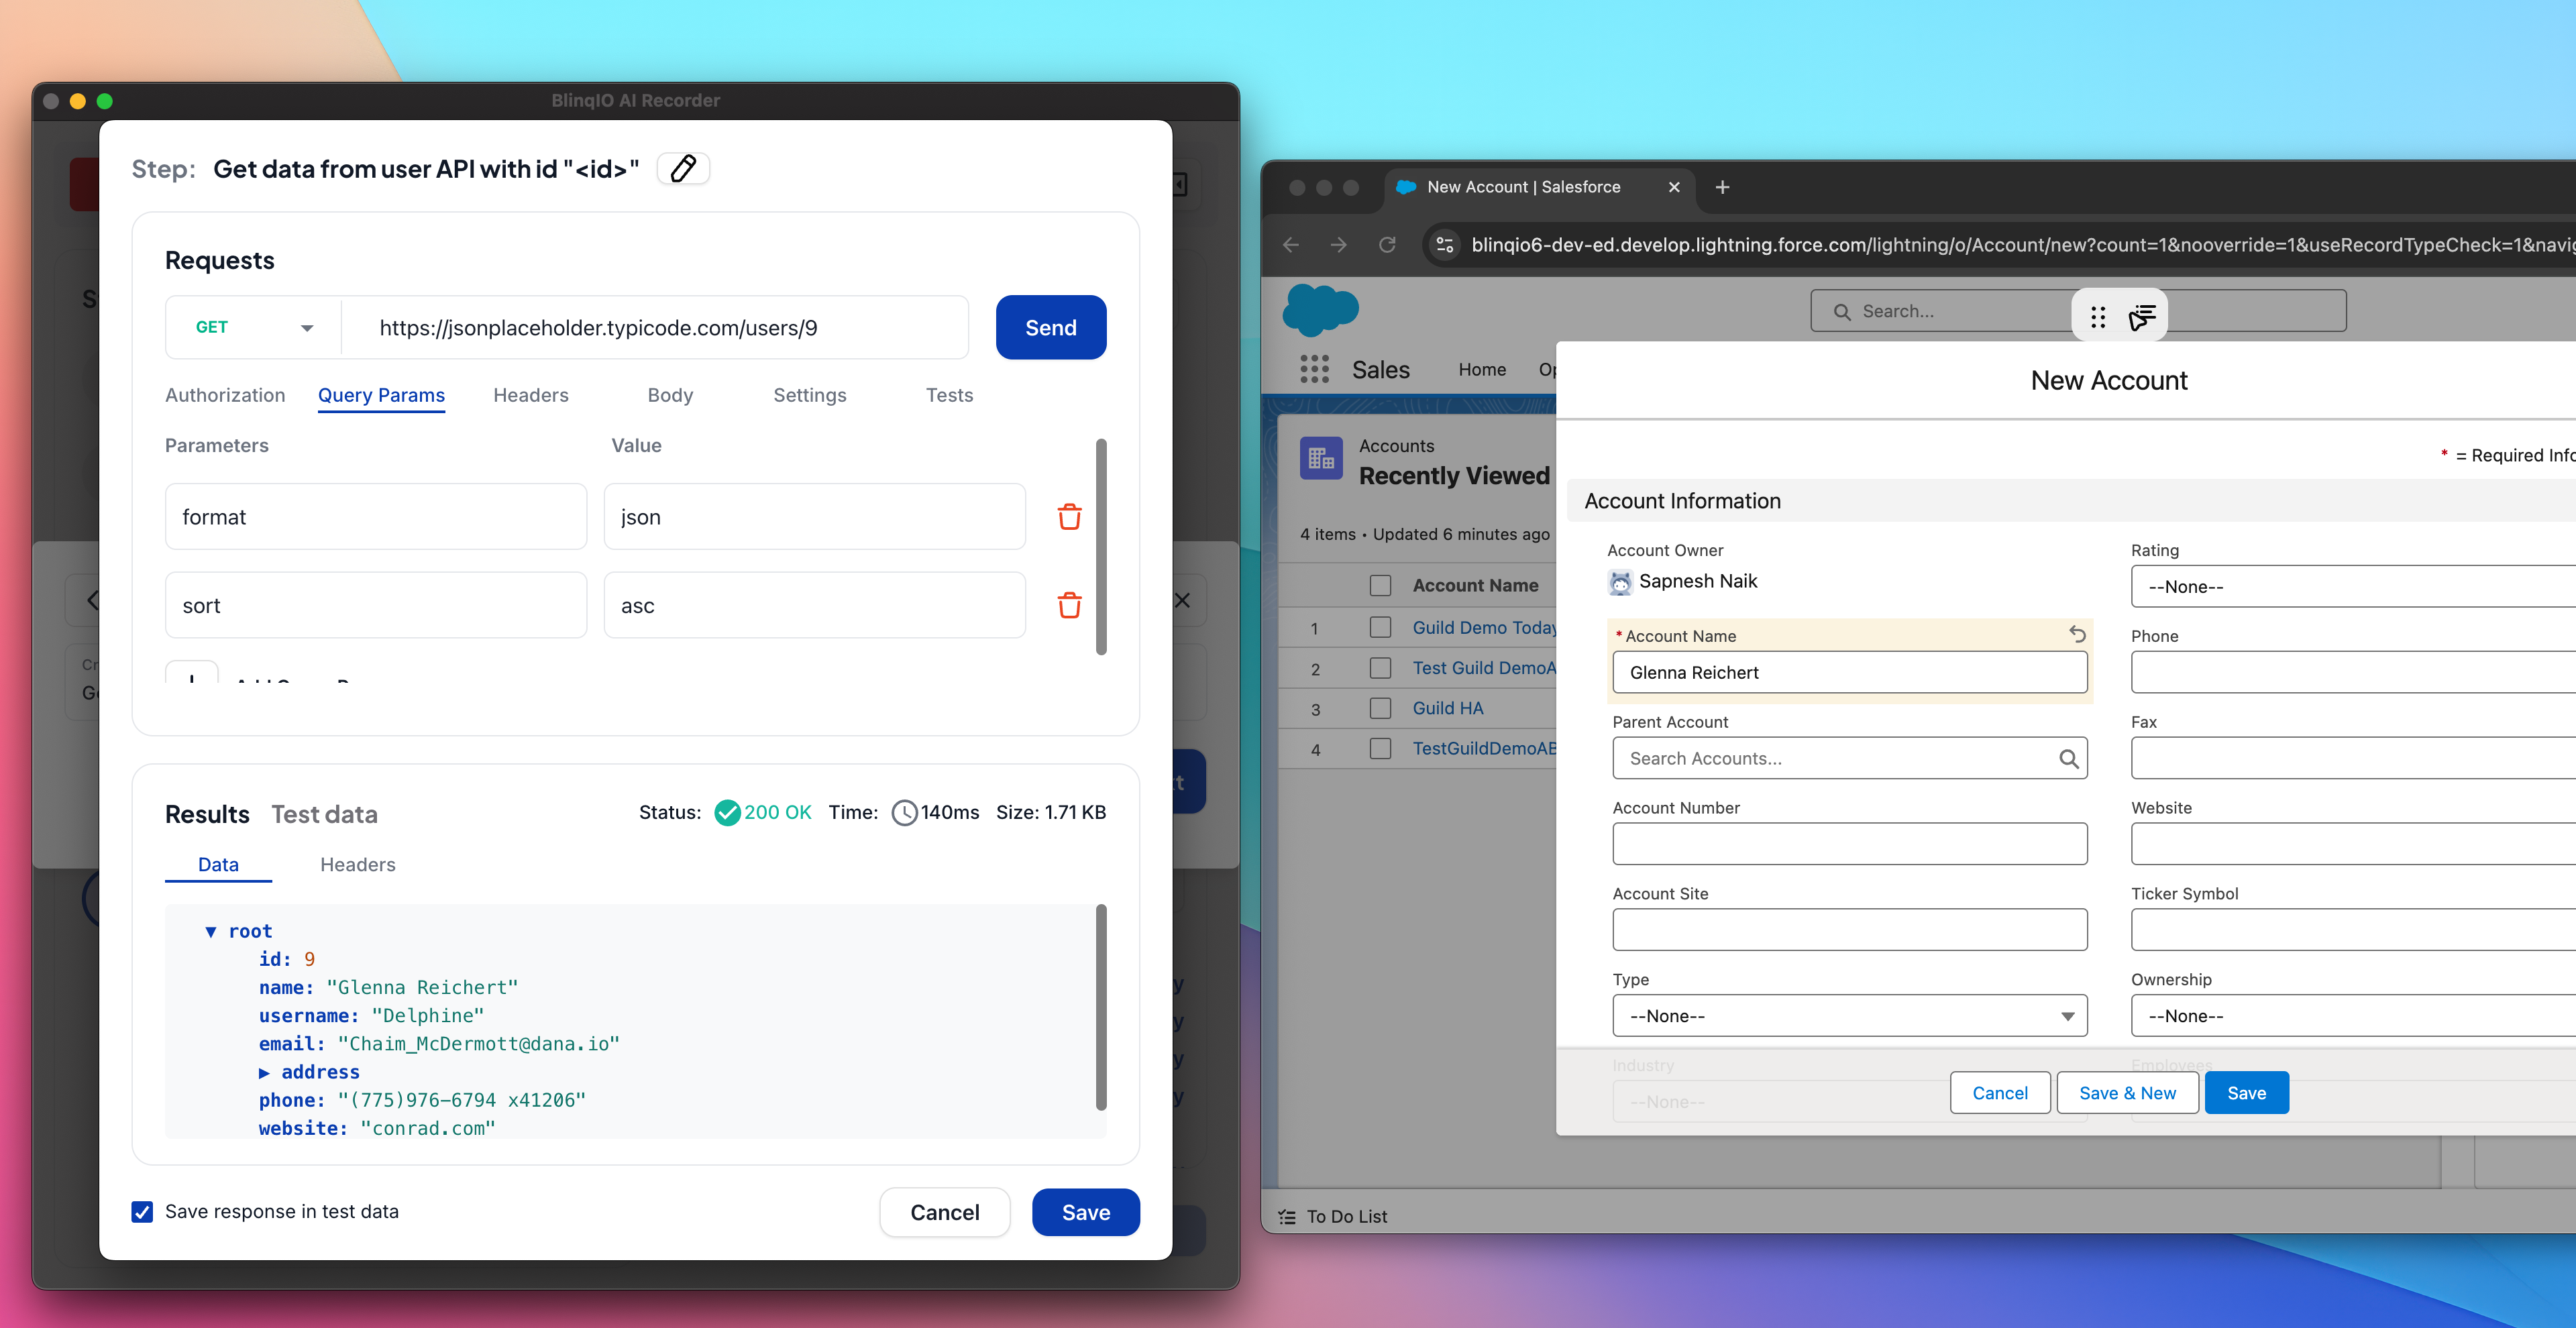Viewport: 2576px width, 1328px height.
Task: Open the Tests tab
Action: [949, 395]
